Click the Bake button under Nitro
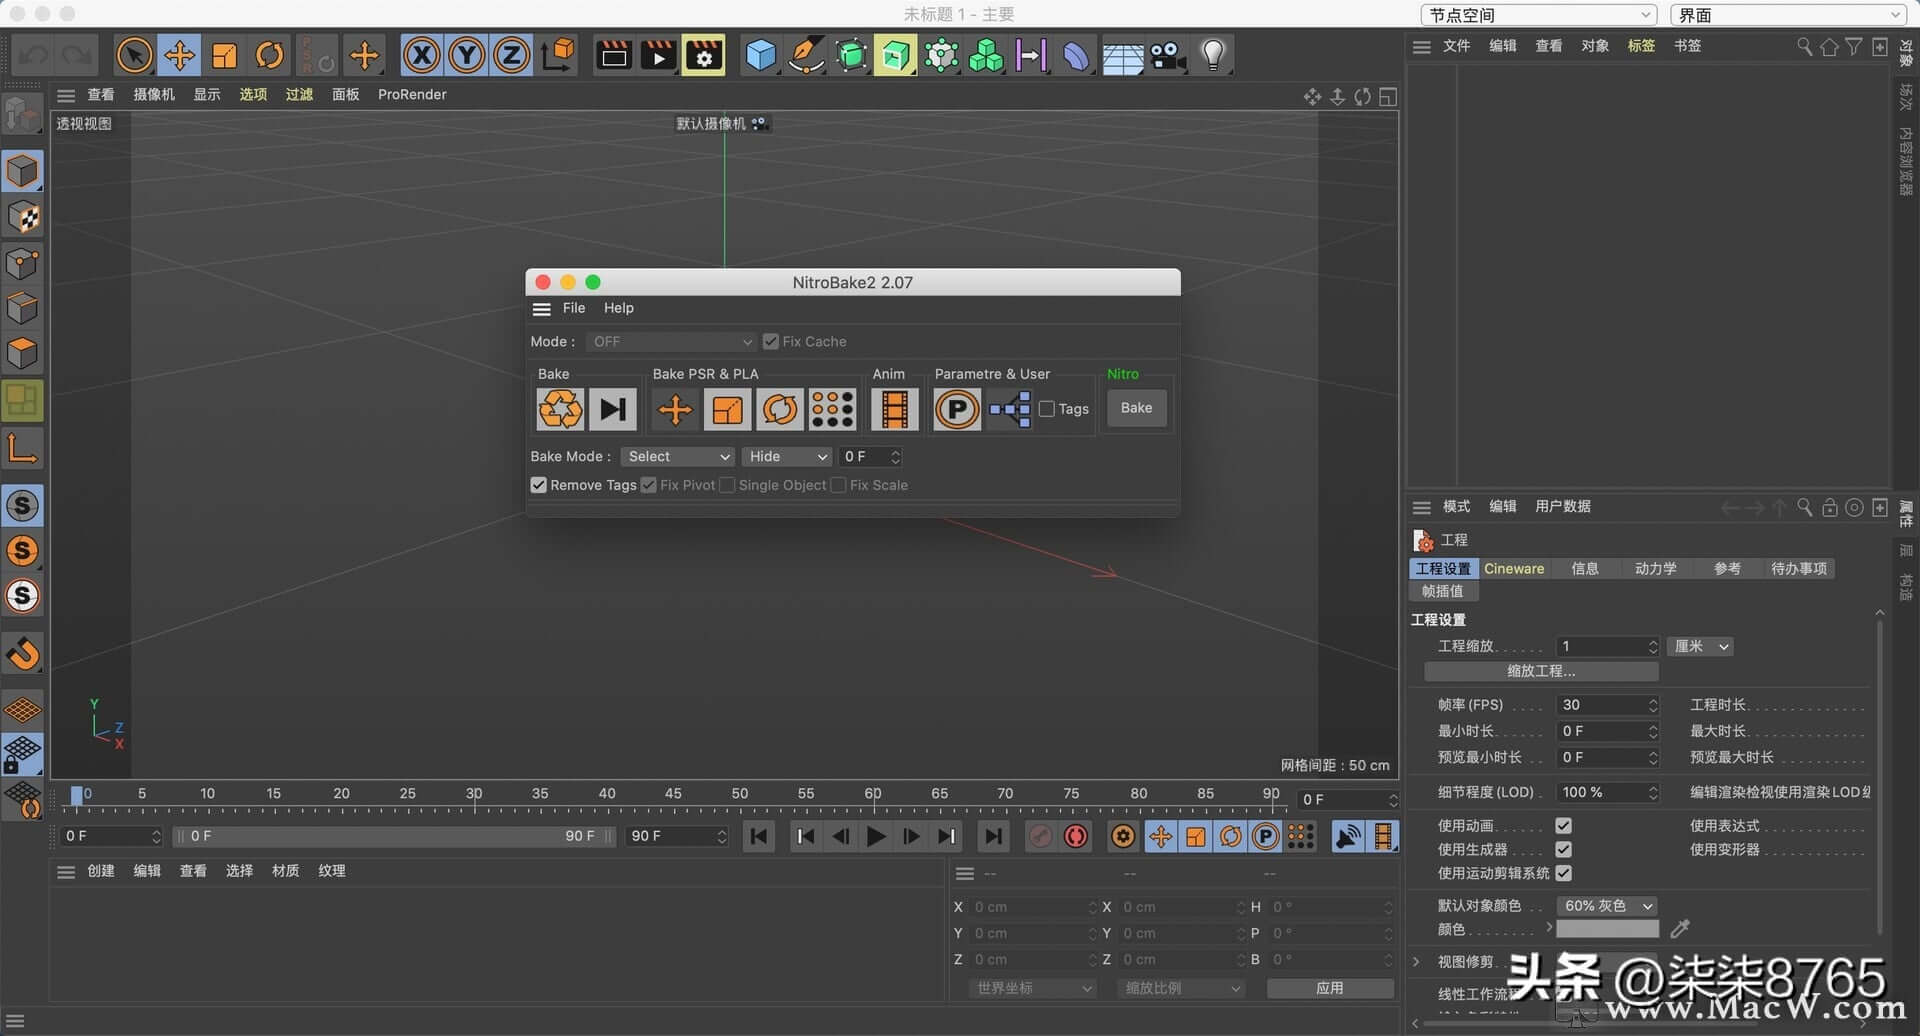 click(x=1136, y=407)
